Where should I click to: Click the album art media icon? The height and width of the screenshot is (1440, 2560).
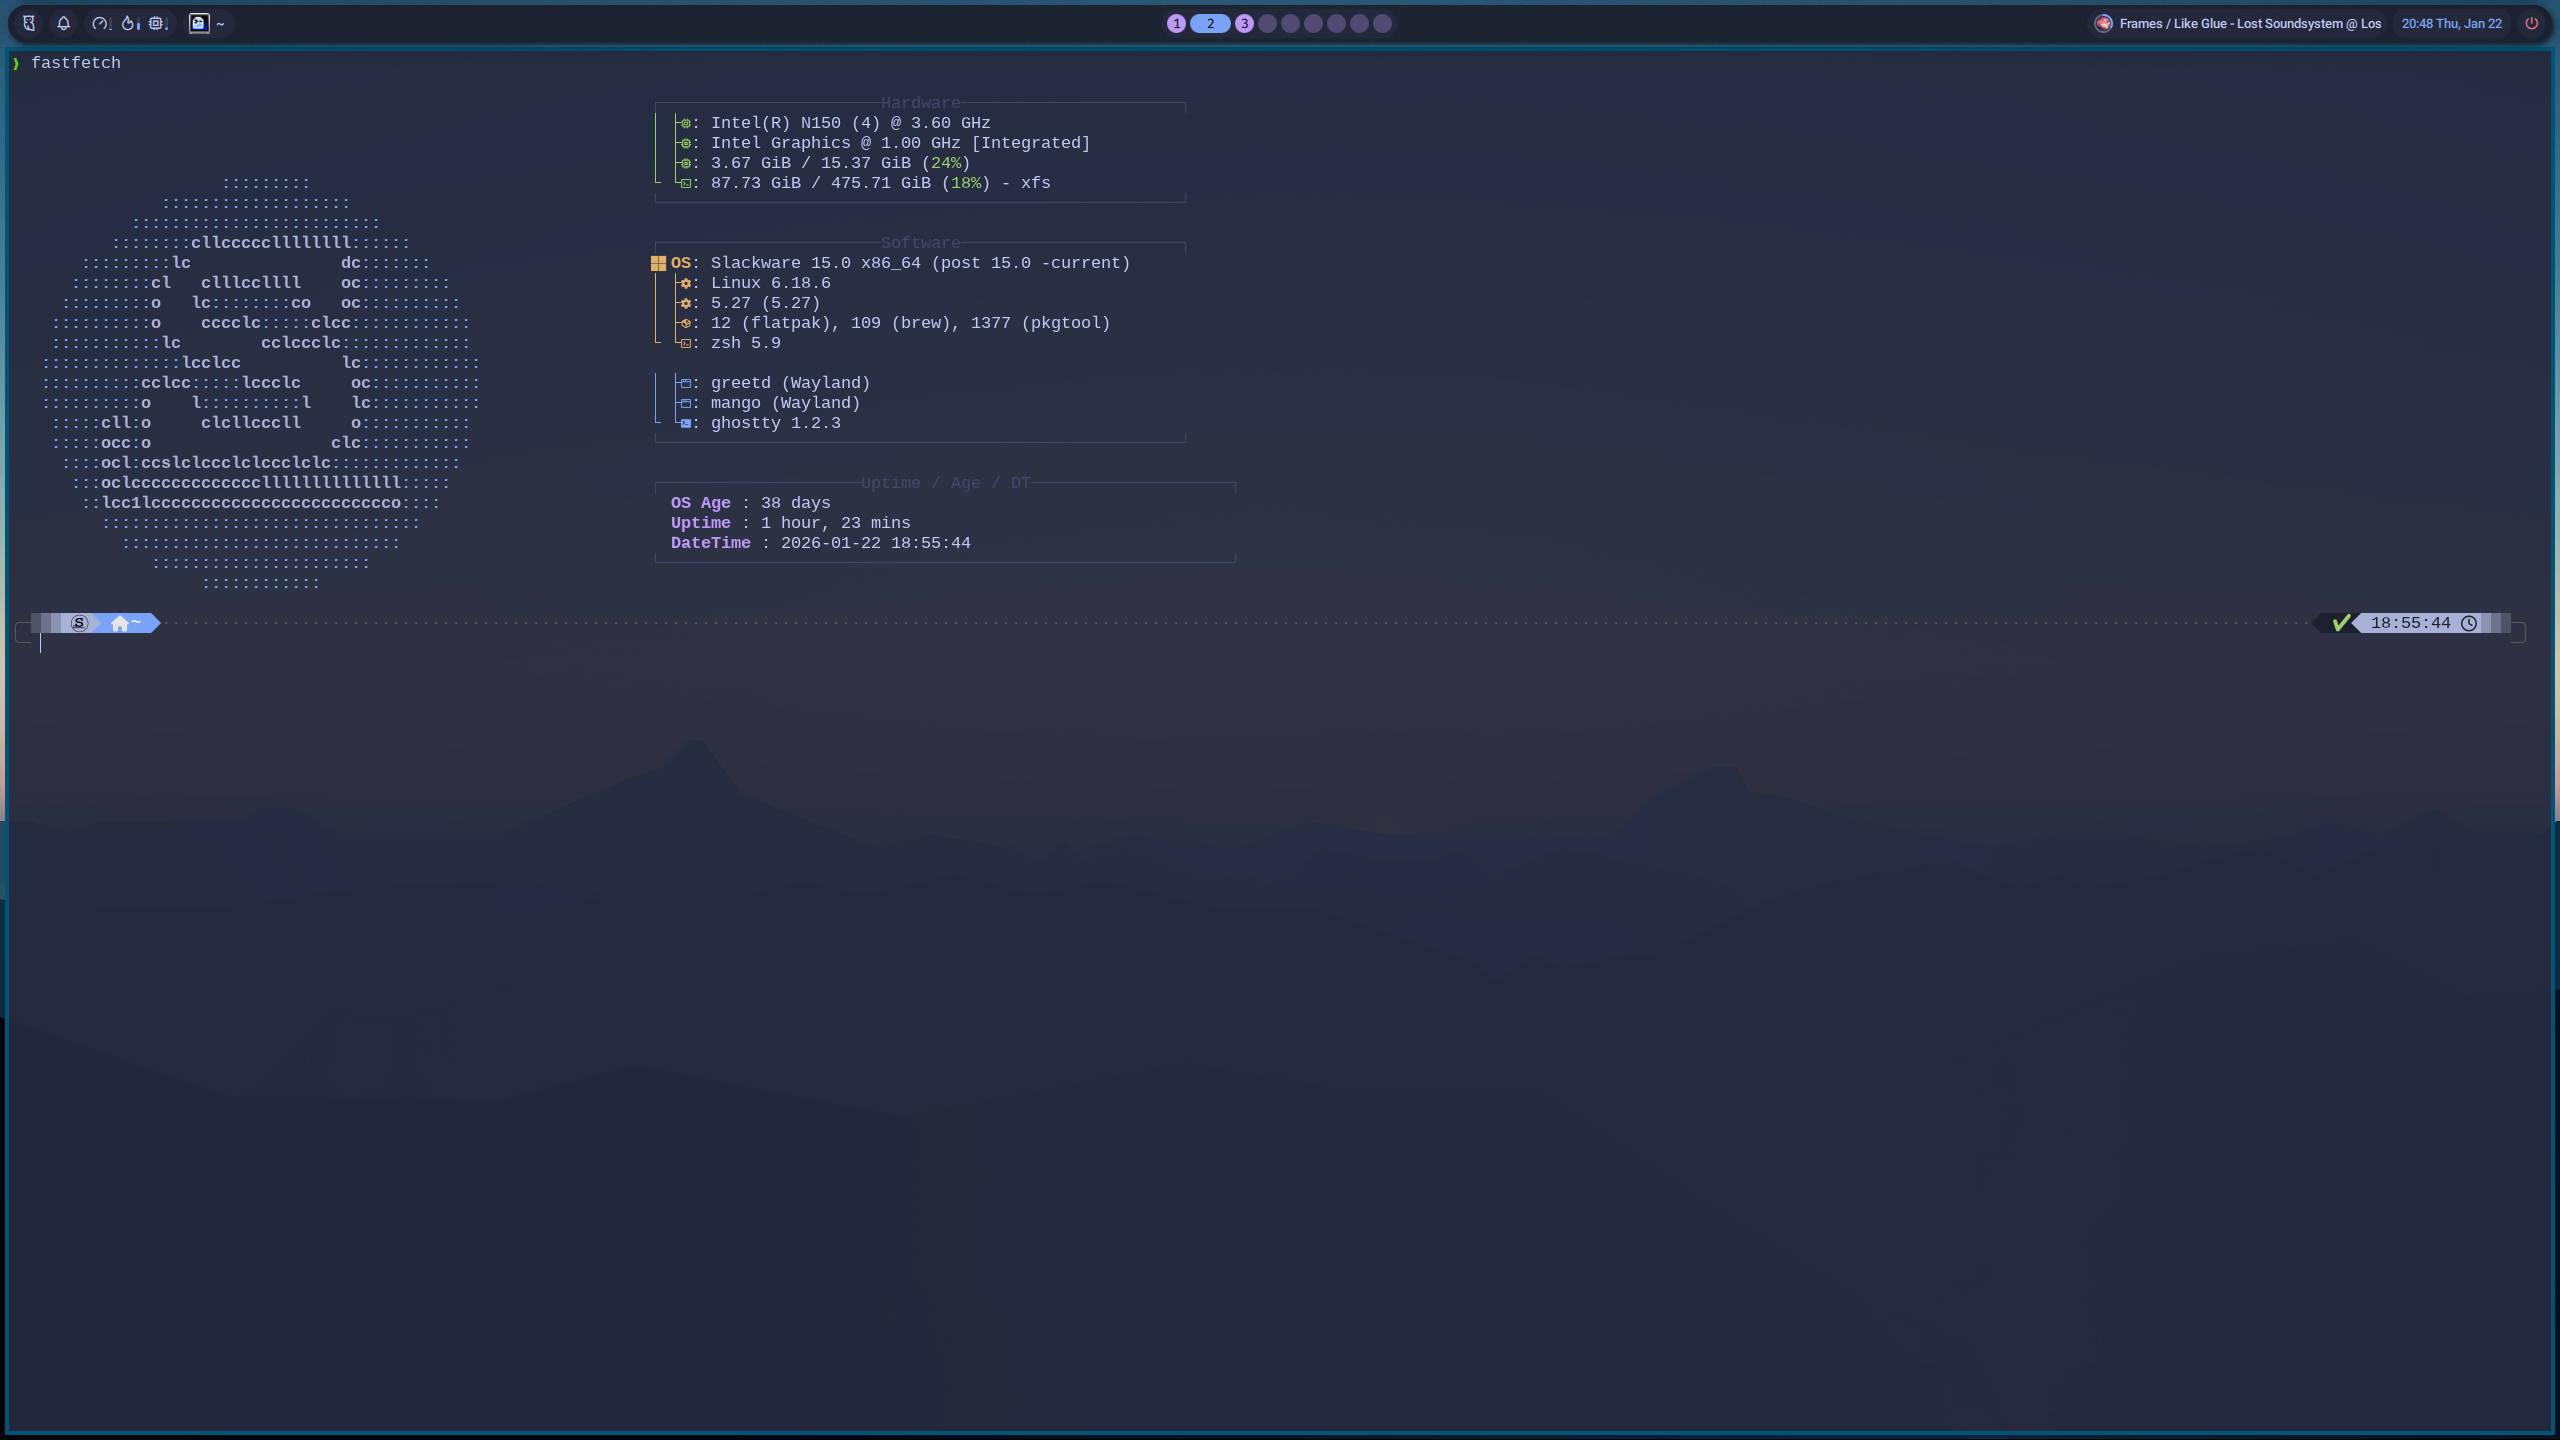[2103, 23]
